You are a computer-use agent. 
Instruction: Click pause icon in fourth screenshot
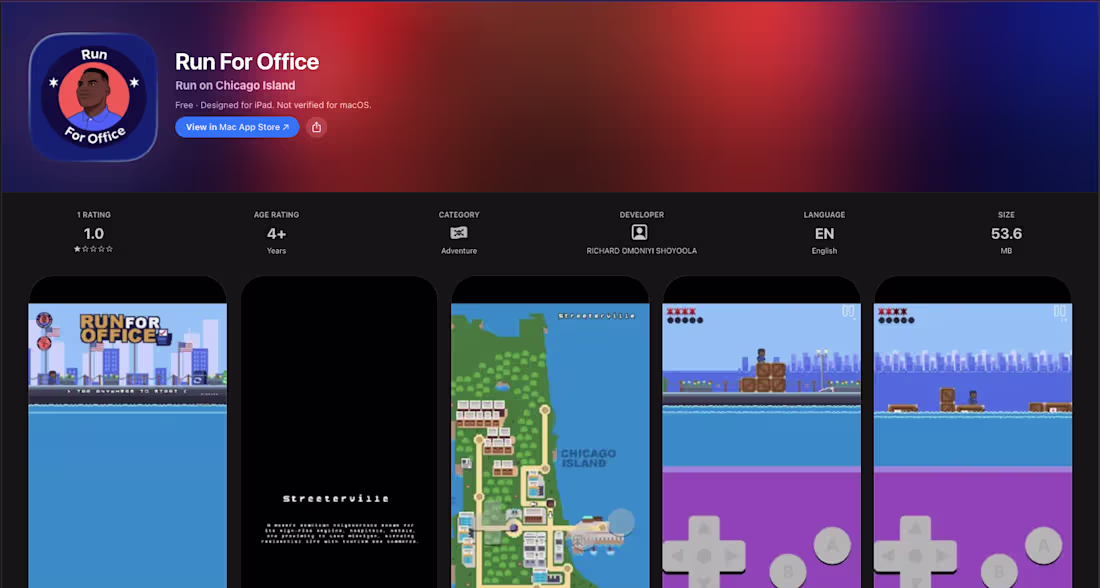pyautogui.click(x=848, y=312)
